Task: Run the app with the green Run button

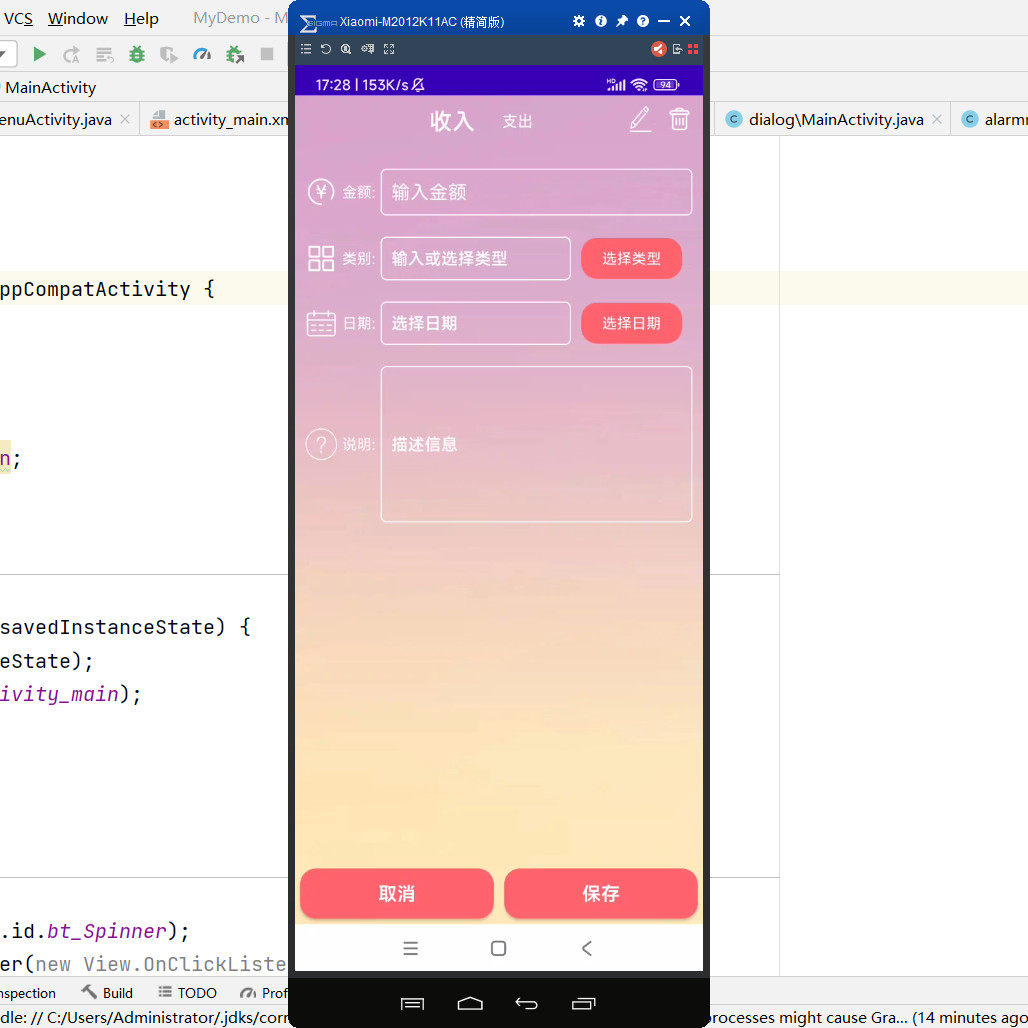Action: point(40,54)
